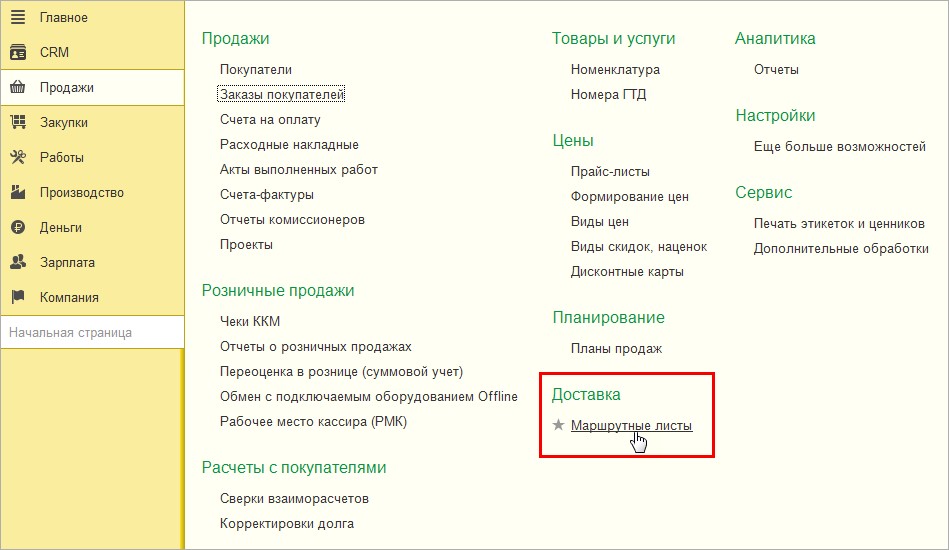Open Номенклатура
This screenshot has height=550, width=949.
pyautogui.click(x=615, y=70)
